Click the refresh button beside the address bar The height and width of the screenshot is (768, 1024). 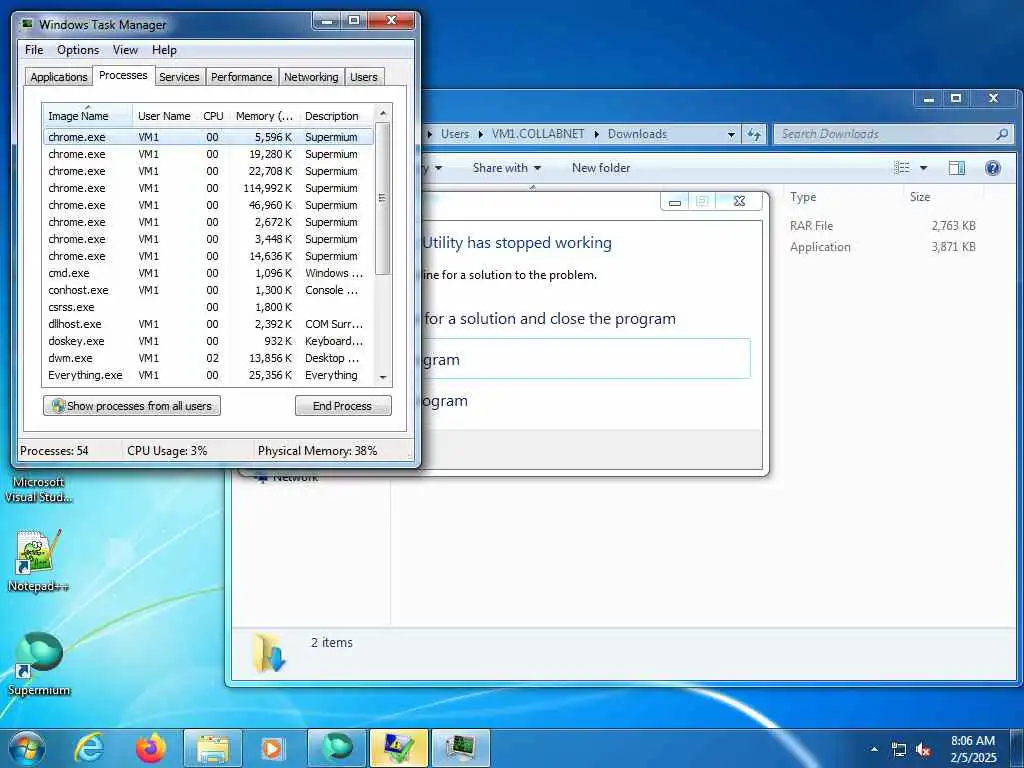(x=754, y=134)
